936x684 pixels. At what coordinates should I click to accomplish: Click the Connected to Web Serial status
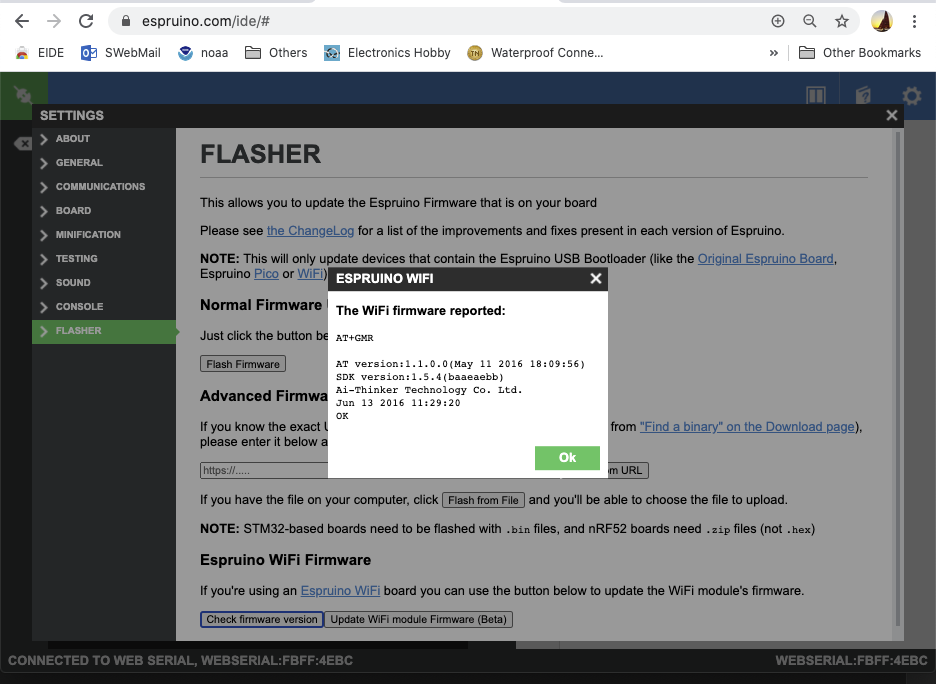click(180, 661)
